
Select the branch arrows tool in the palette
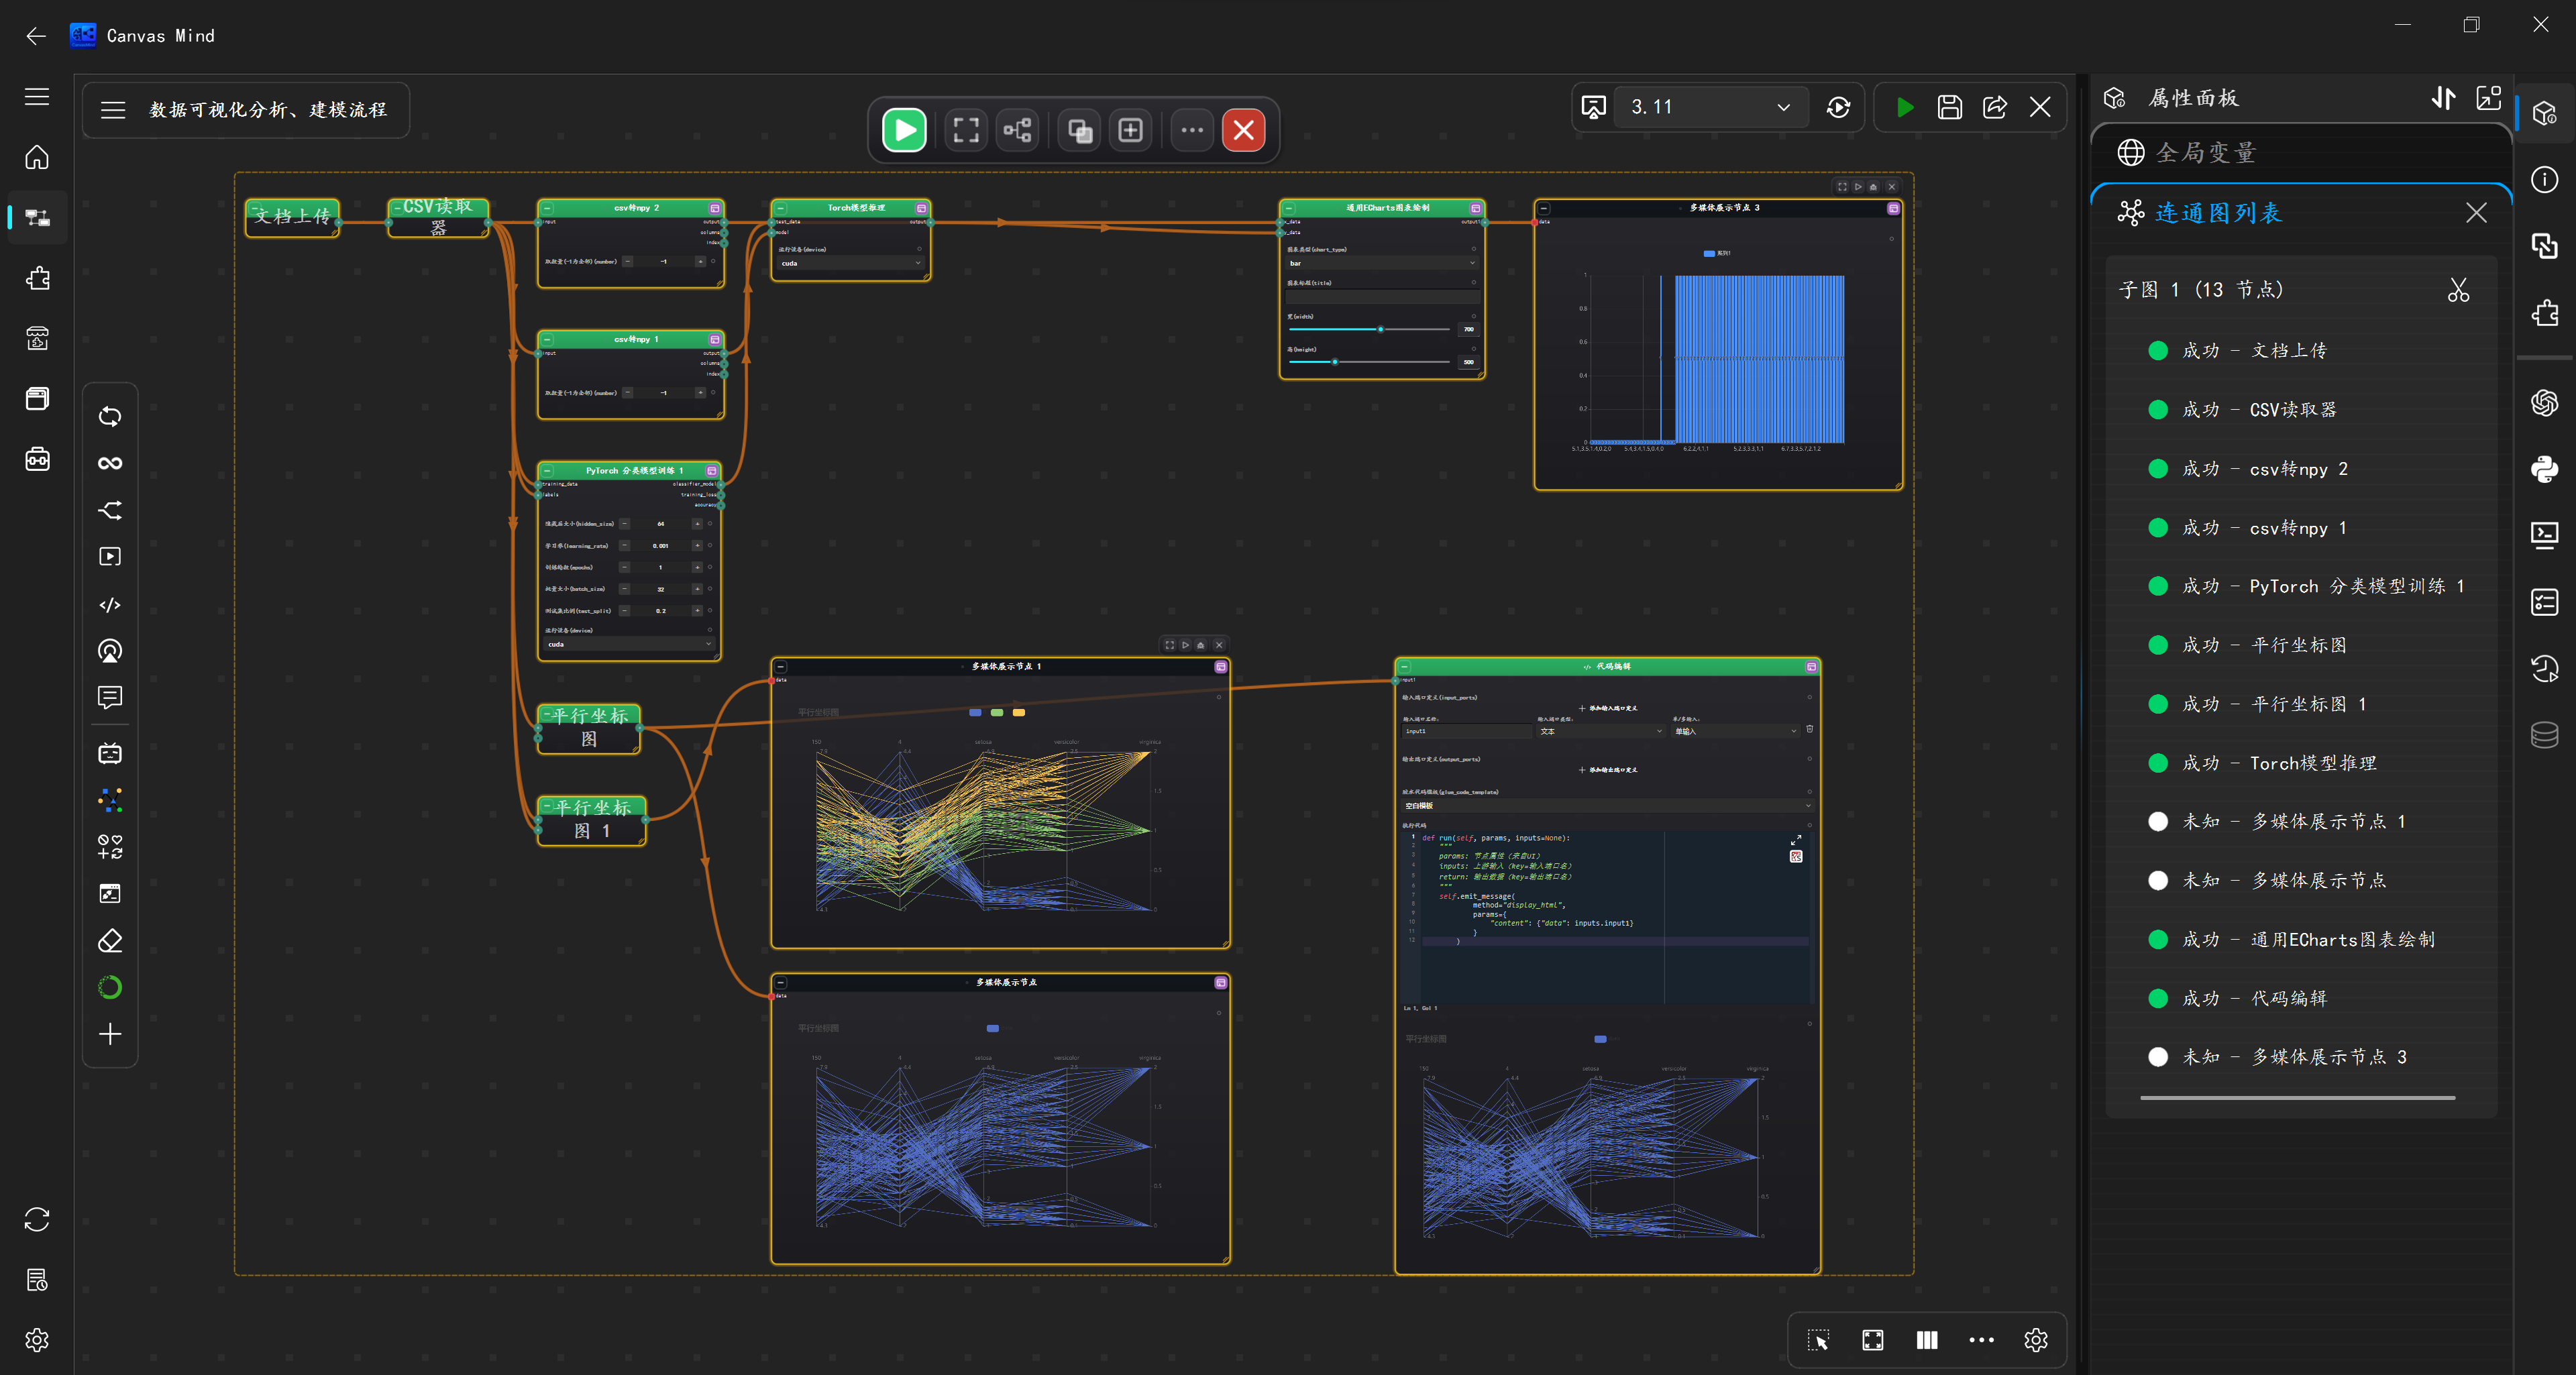(110, 510)
